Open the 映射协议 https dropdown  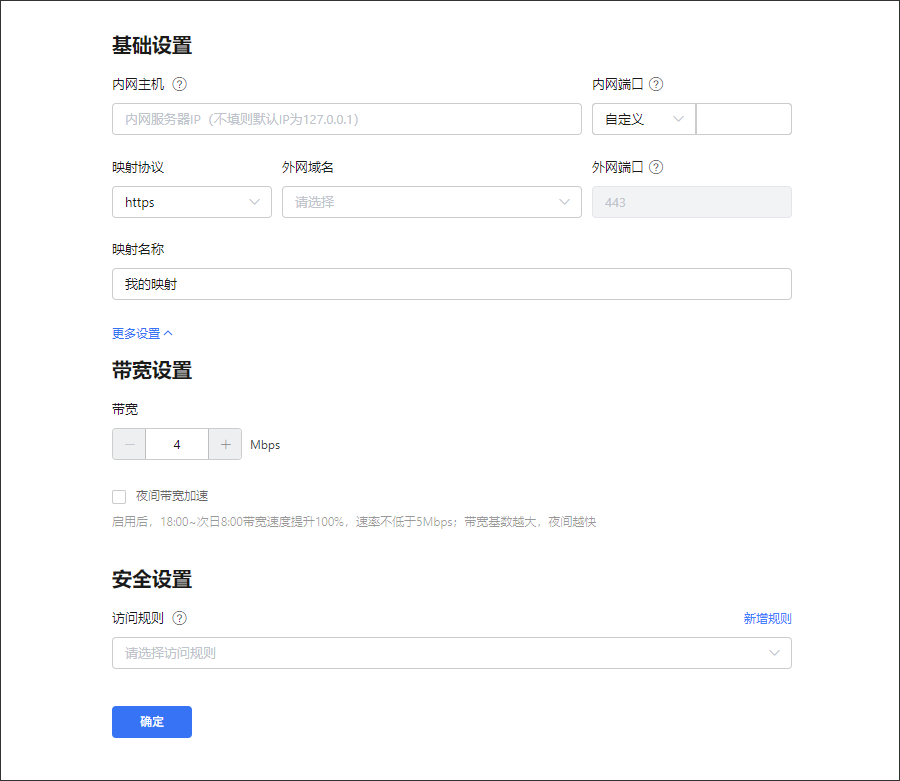pos(192,202)
